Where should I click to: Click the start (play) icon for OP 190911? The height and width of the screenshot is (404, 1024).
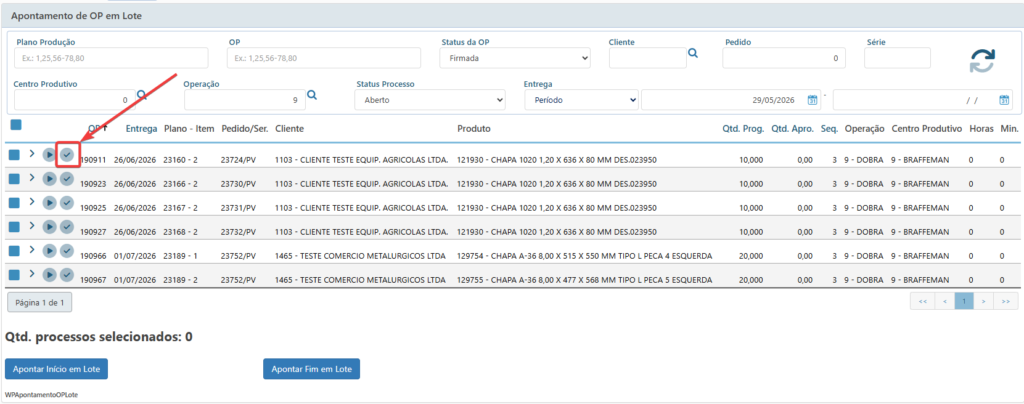pos(50,155)
